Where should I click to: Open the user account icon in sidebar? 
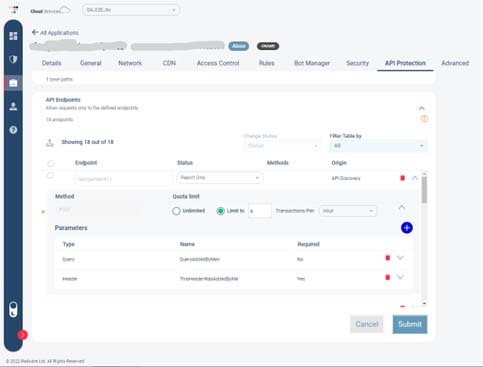[13, 106]
